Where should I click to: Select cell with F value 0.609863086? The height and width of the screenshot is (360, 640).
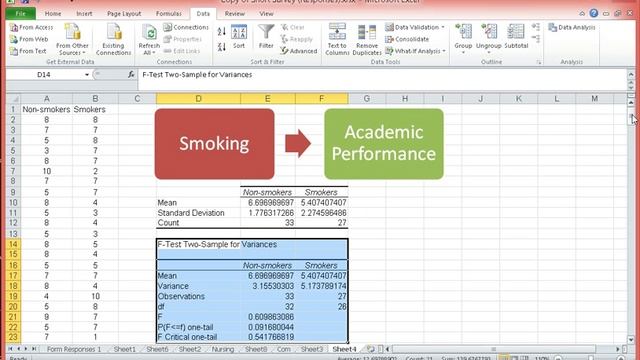pos(267,317)
